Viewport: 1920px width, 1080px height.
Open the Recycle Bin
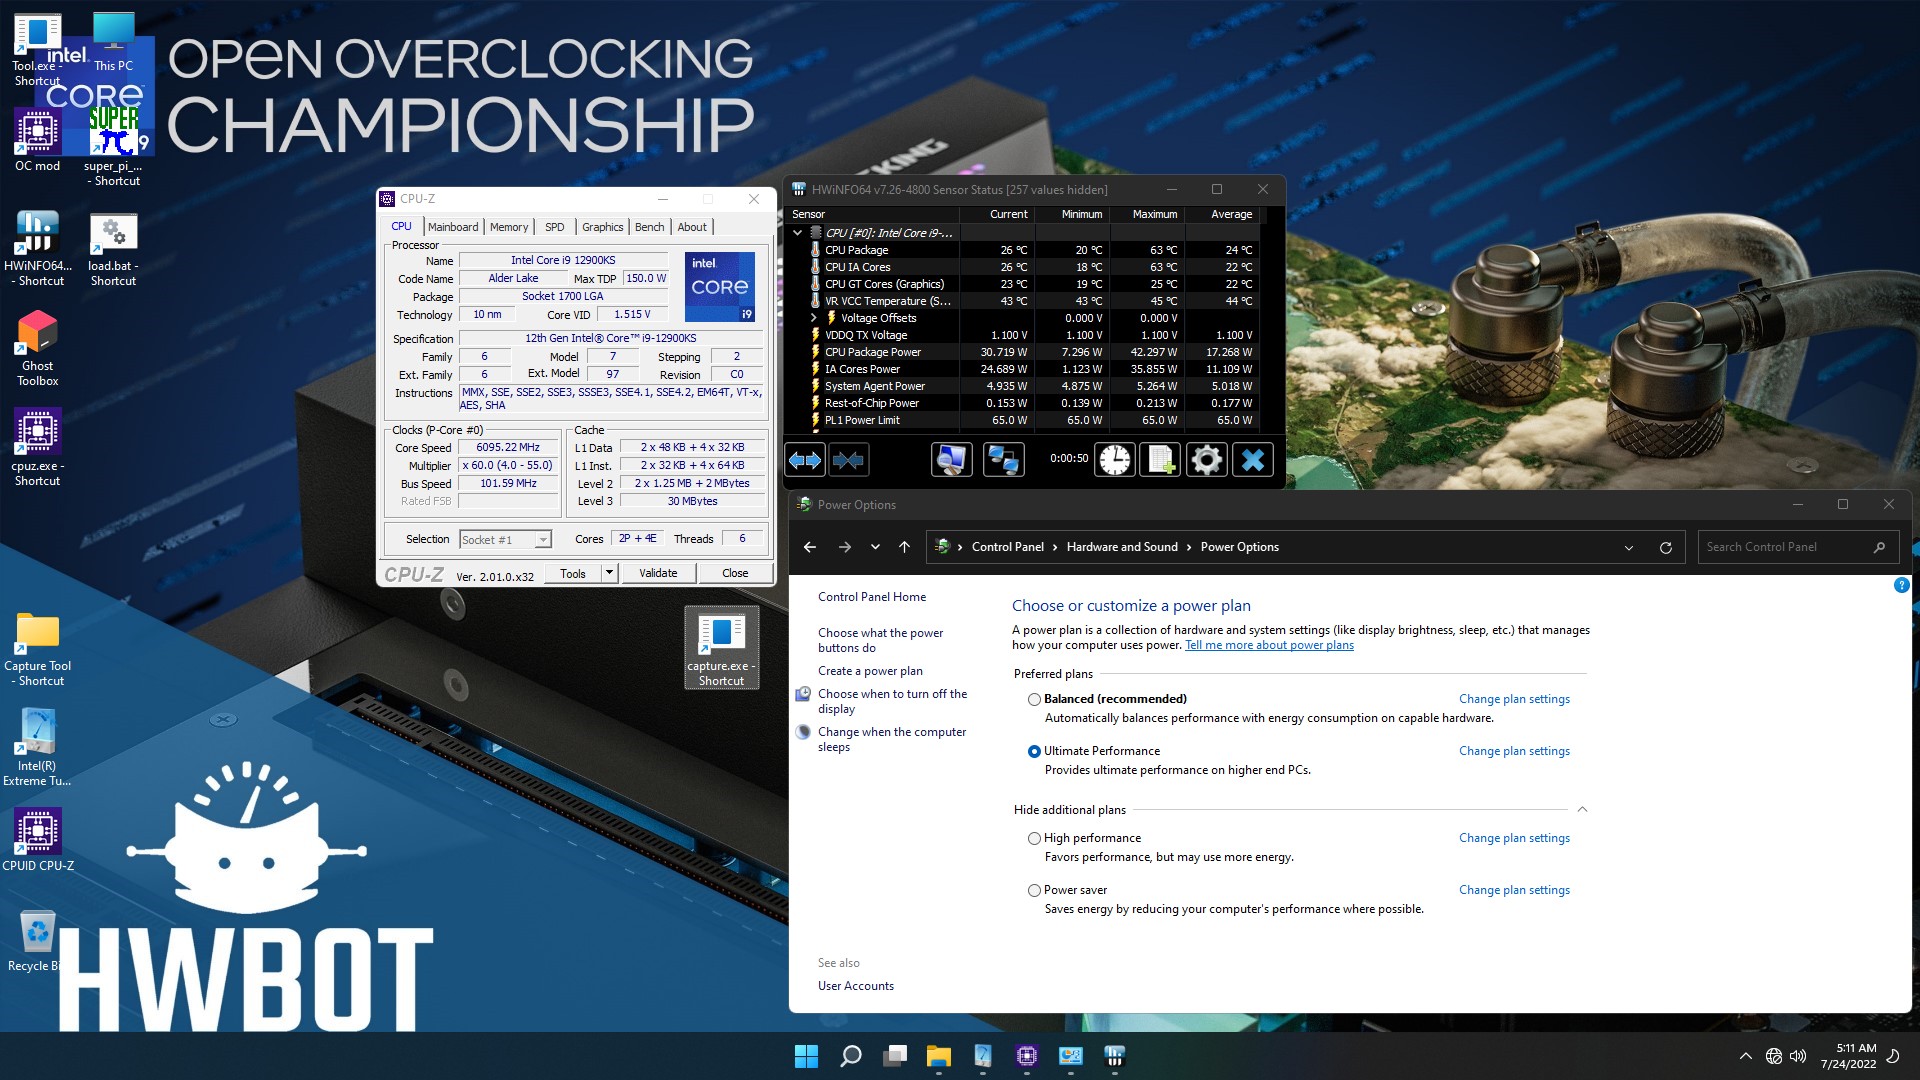tap(37, 940)
